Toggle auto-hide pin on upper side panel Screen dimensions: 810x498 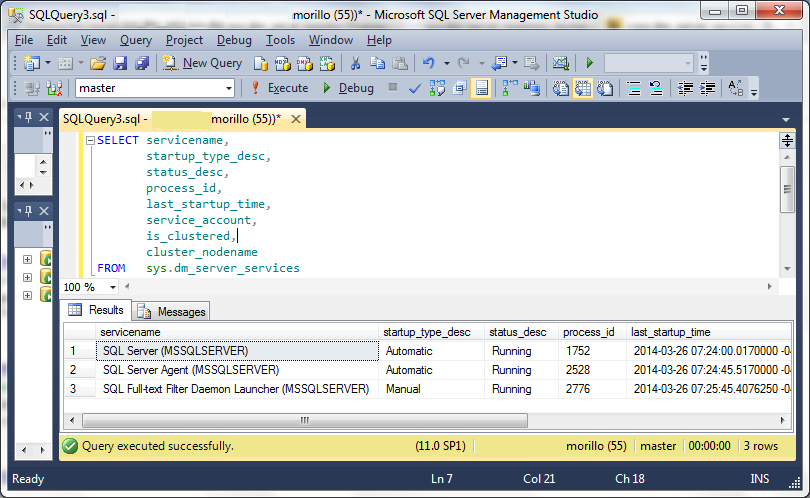(x=28, y=117)
